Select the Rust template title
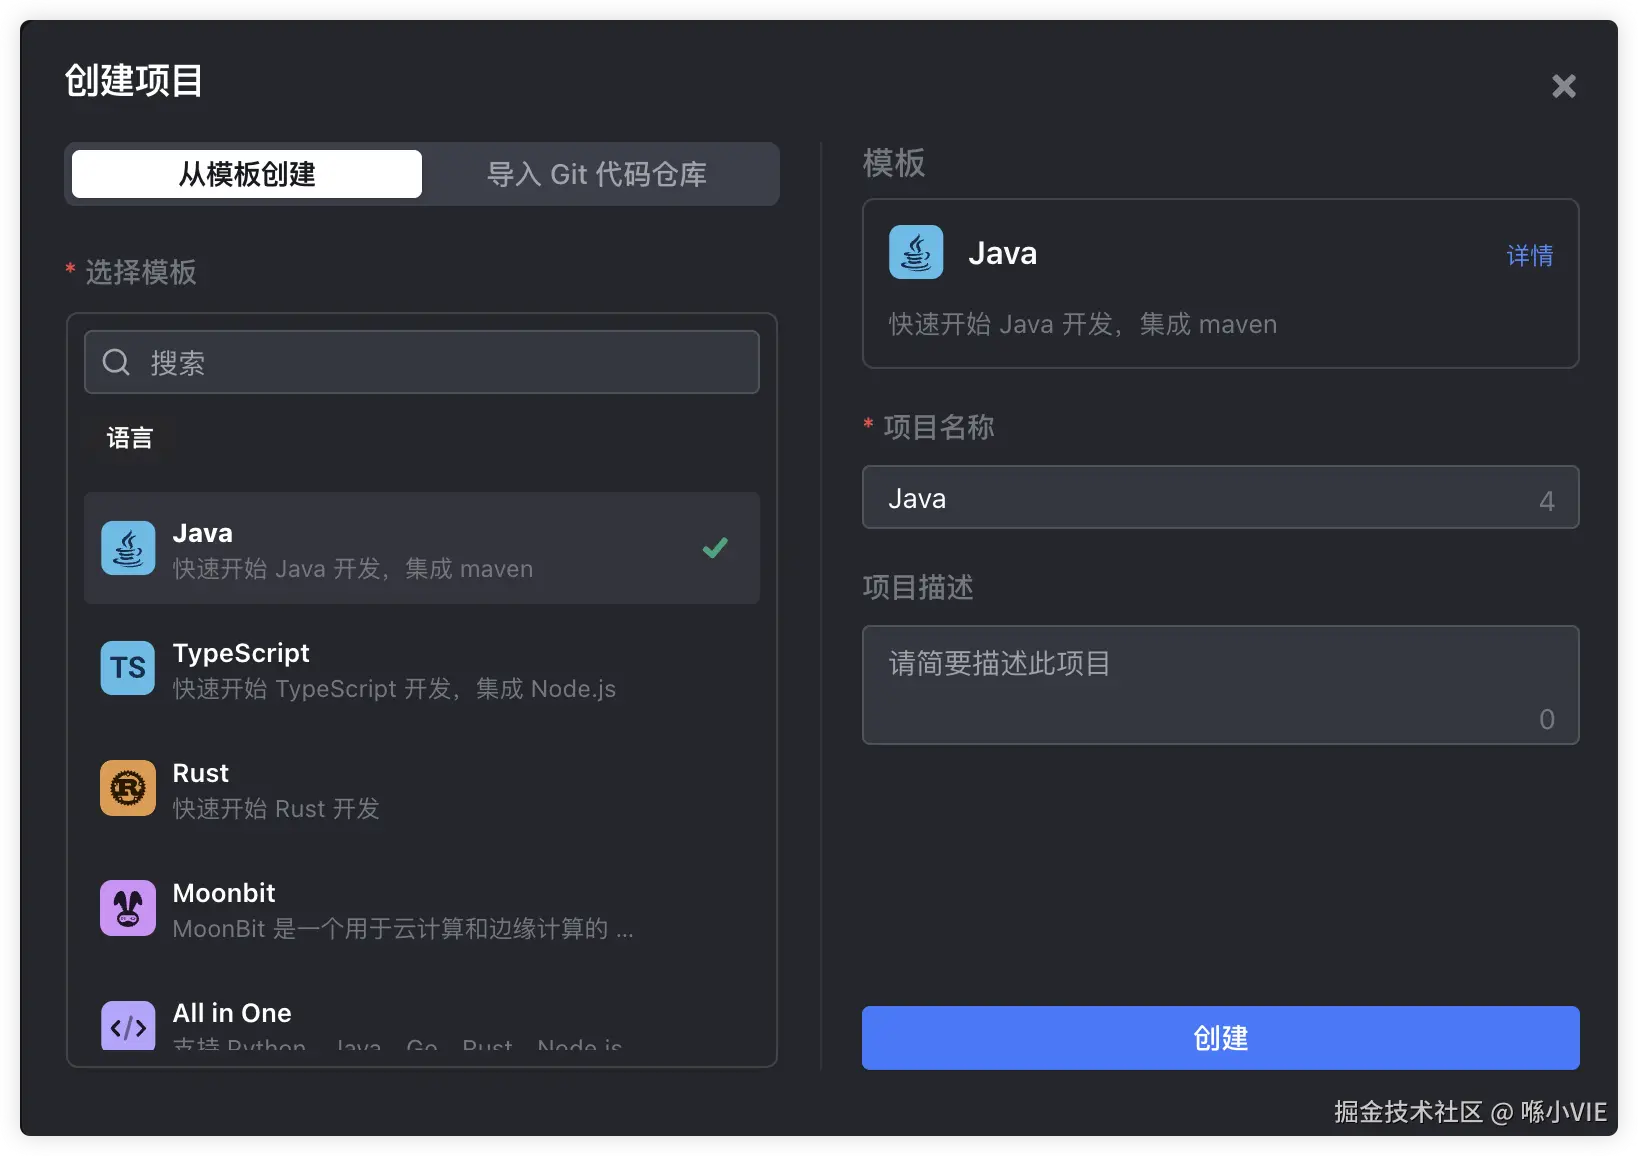1638x1156 pixels. tap(201, 773)
